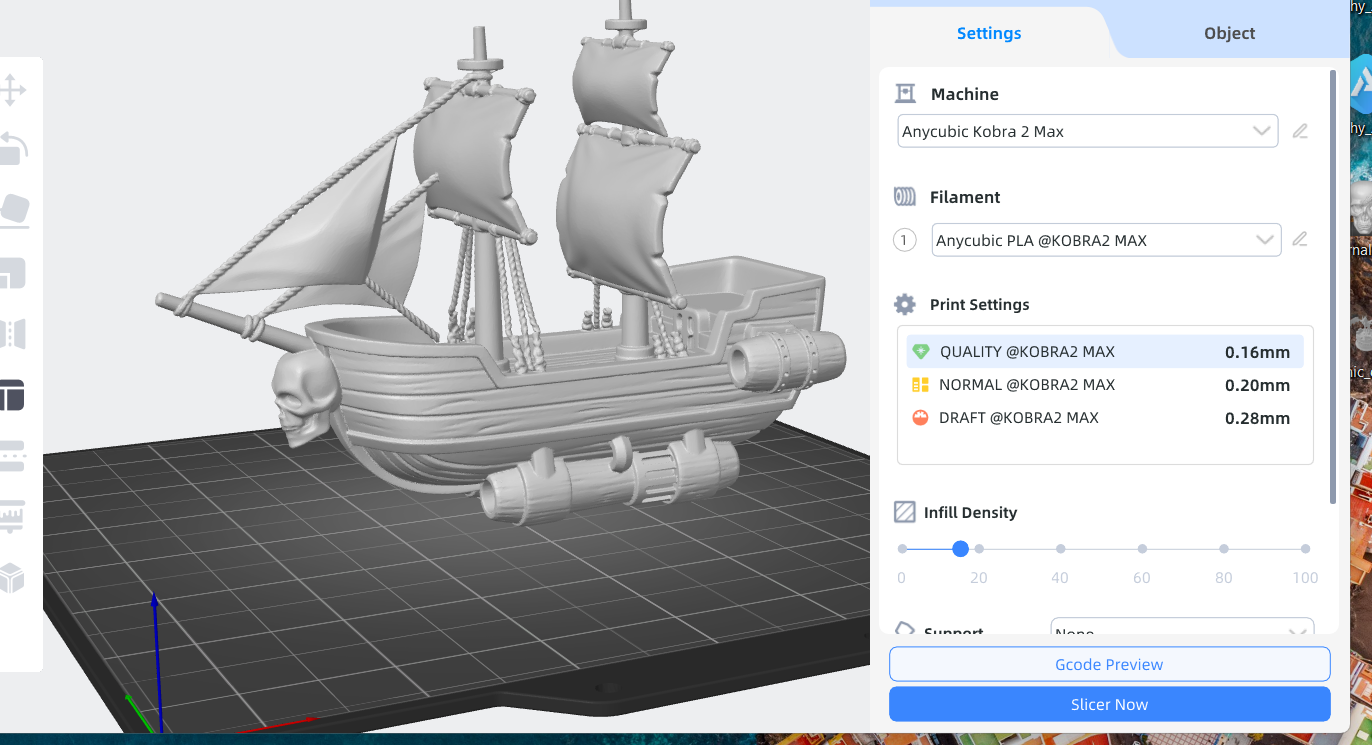
Task: Click the Gcode Preview button
Action: point(1109,664)
